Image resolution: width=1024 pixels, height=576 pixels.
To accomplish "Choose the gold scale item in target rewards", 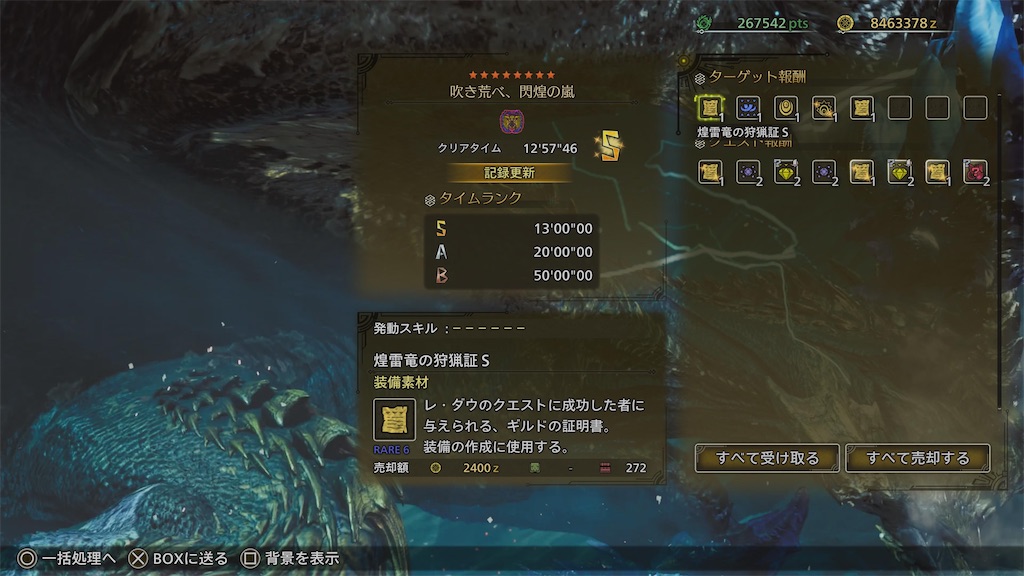I will pos(786,108).
